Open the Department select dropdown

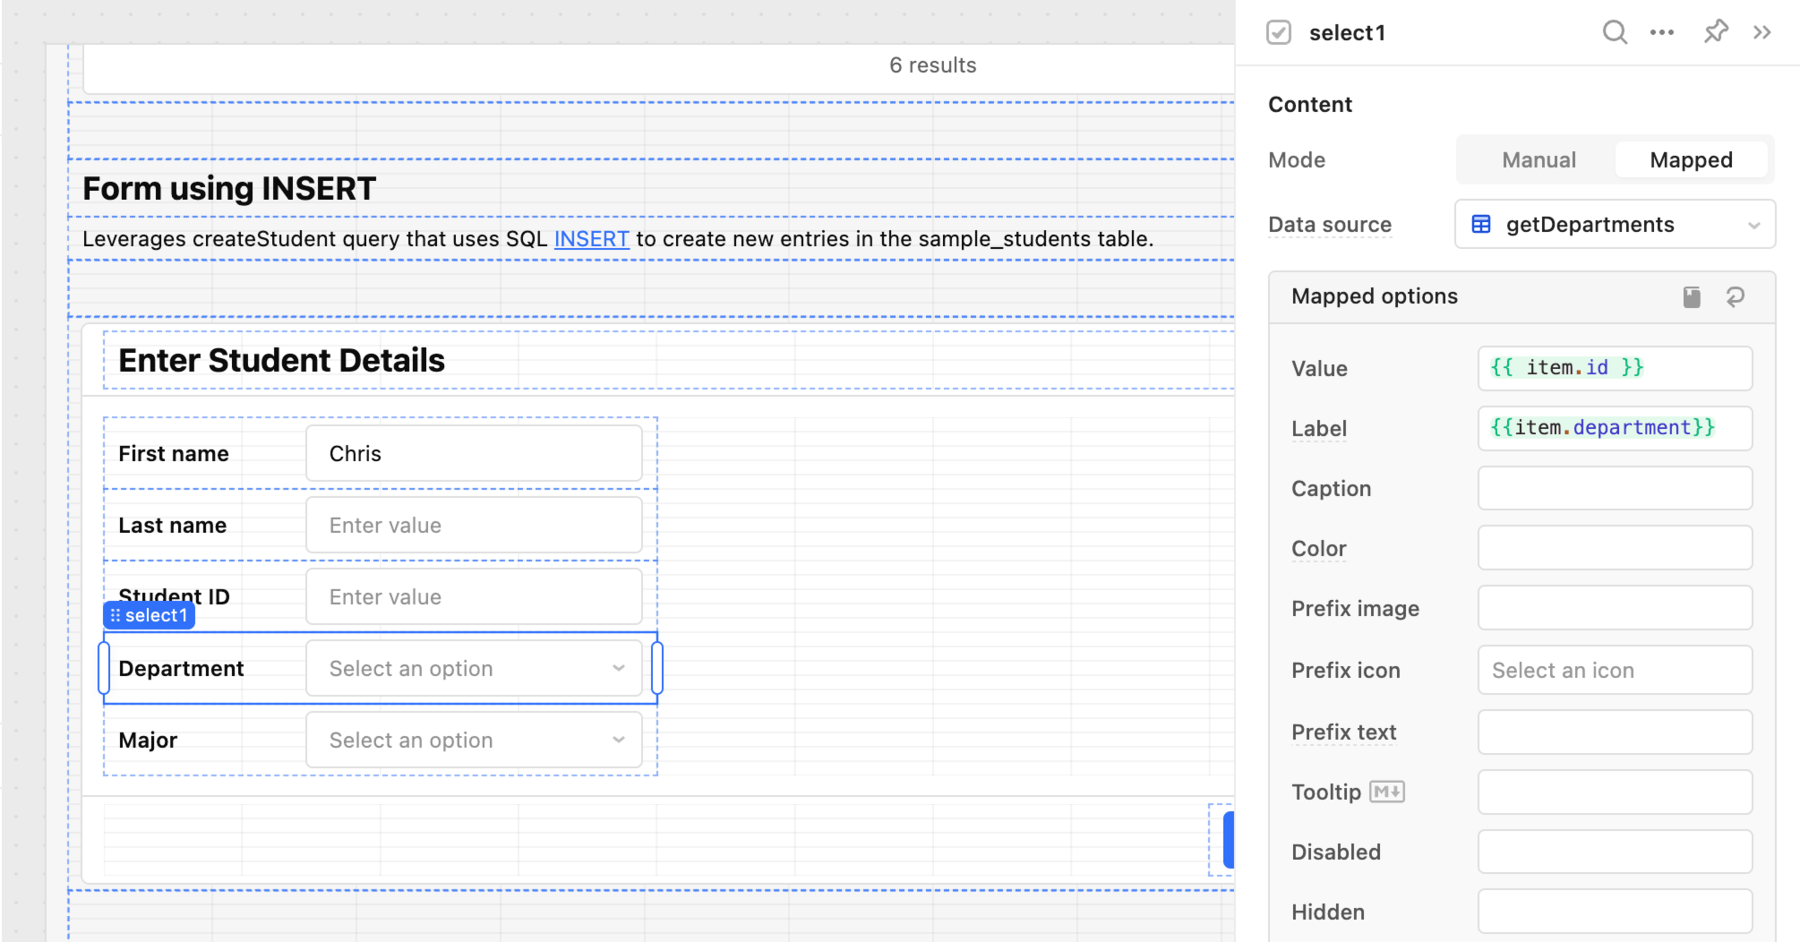click(x=474, y=668)
